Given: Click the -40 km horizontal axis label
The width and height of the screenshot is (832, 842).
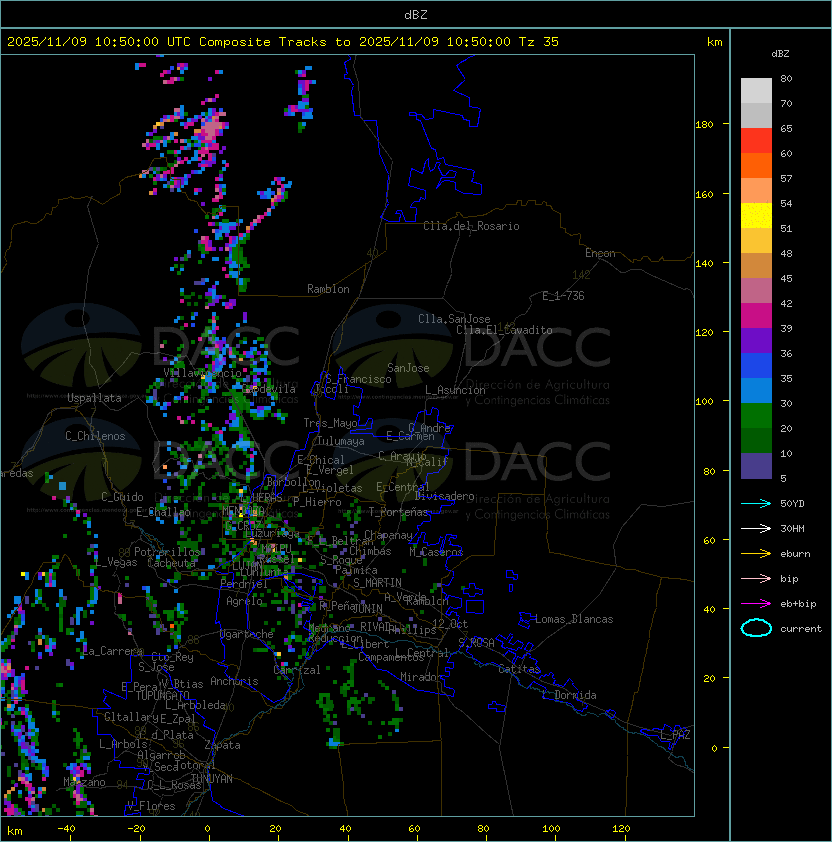Looking at the screenshot, I should [67, 829].
